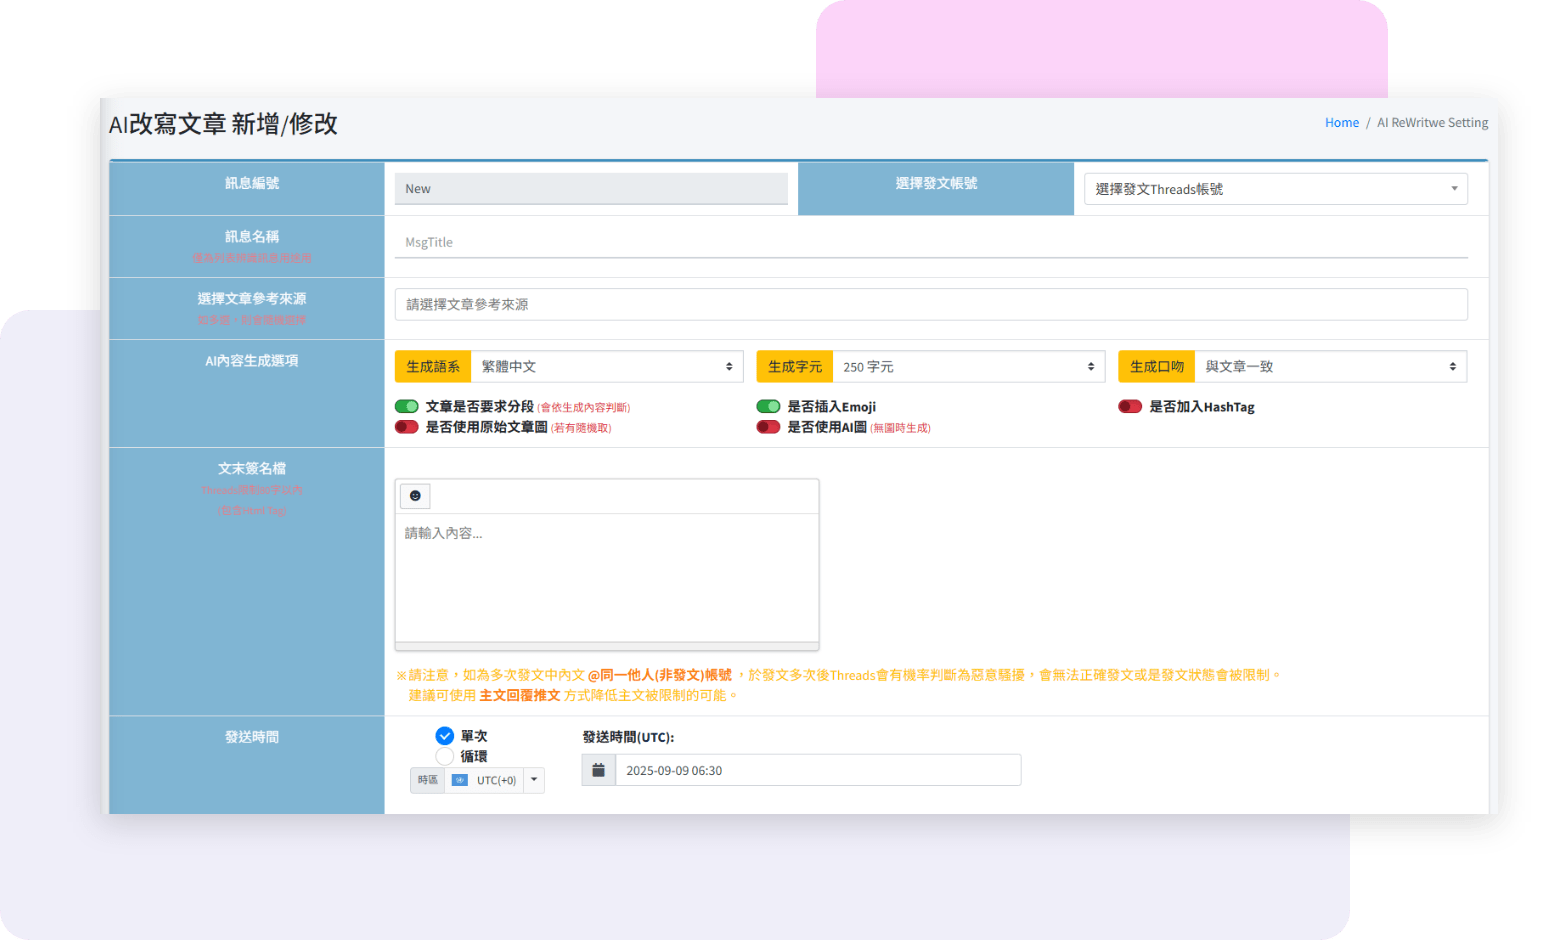Screen dimensions: 1546x940
Task: Open the 生成字元 250 字元 dropdown
Action: [968, 367]
